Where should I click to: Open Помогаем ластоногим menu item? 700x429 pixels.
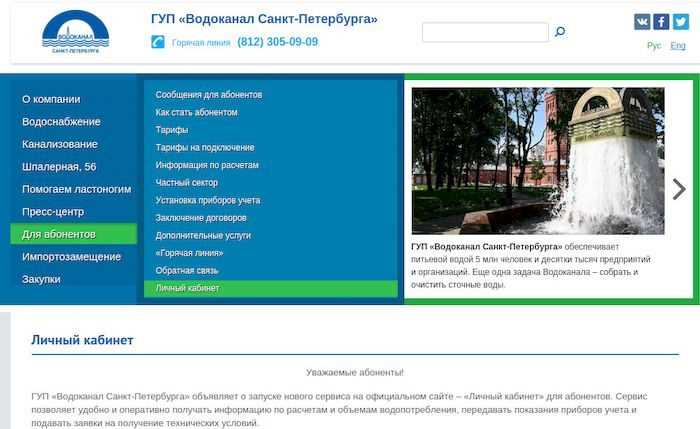pyautogui.click(x=77, y=189)
